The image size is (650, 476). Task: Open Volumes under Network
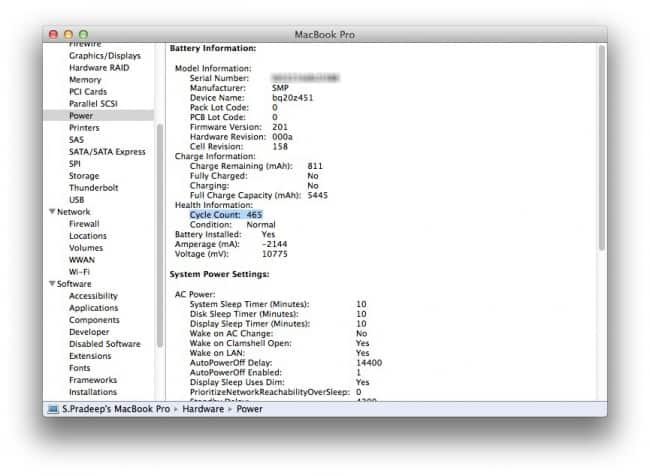(86, 248)
